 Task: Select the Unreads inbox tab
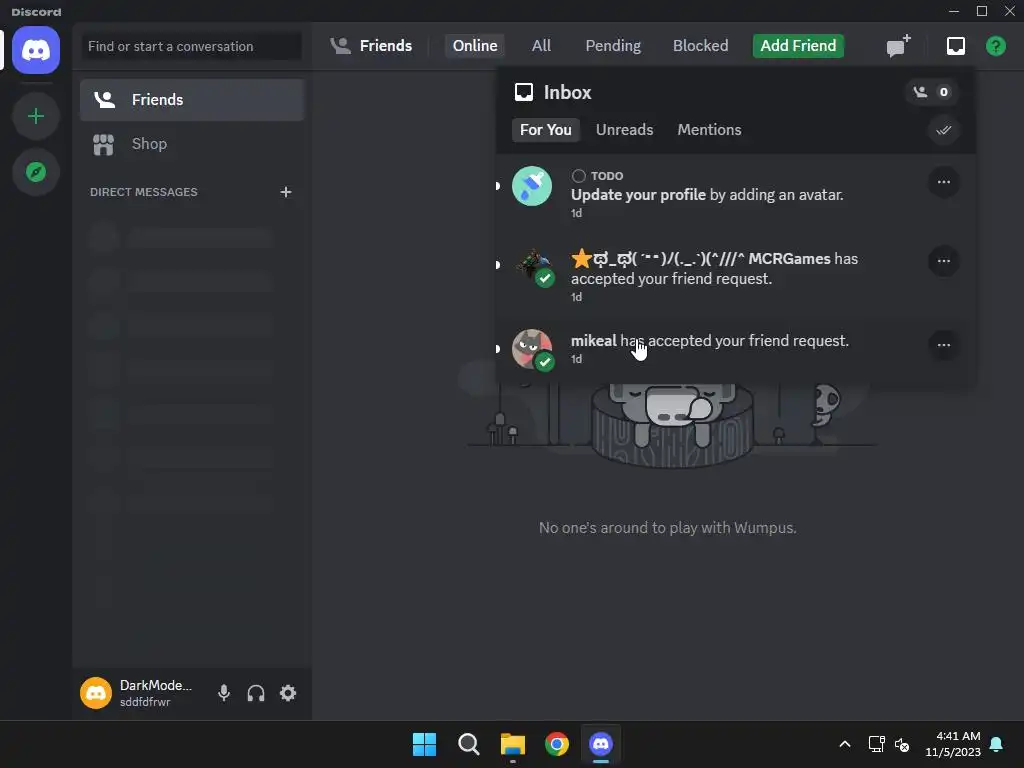point(624,130)
